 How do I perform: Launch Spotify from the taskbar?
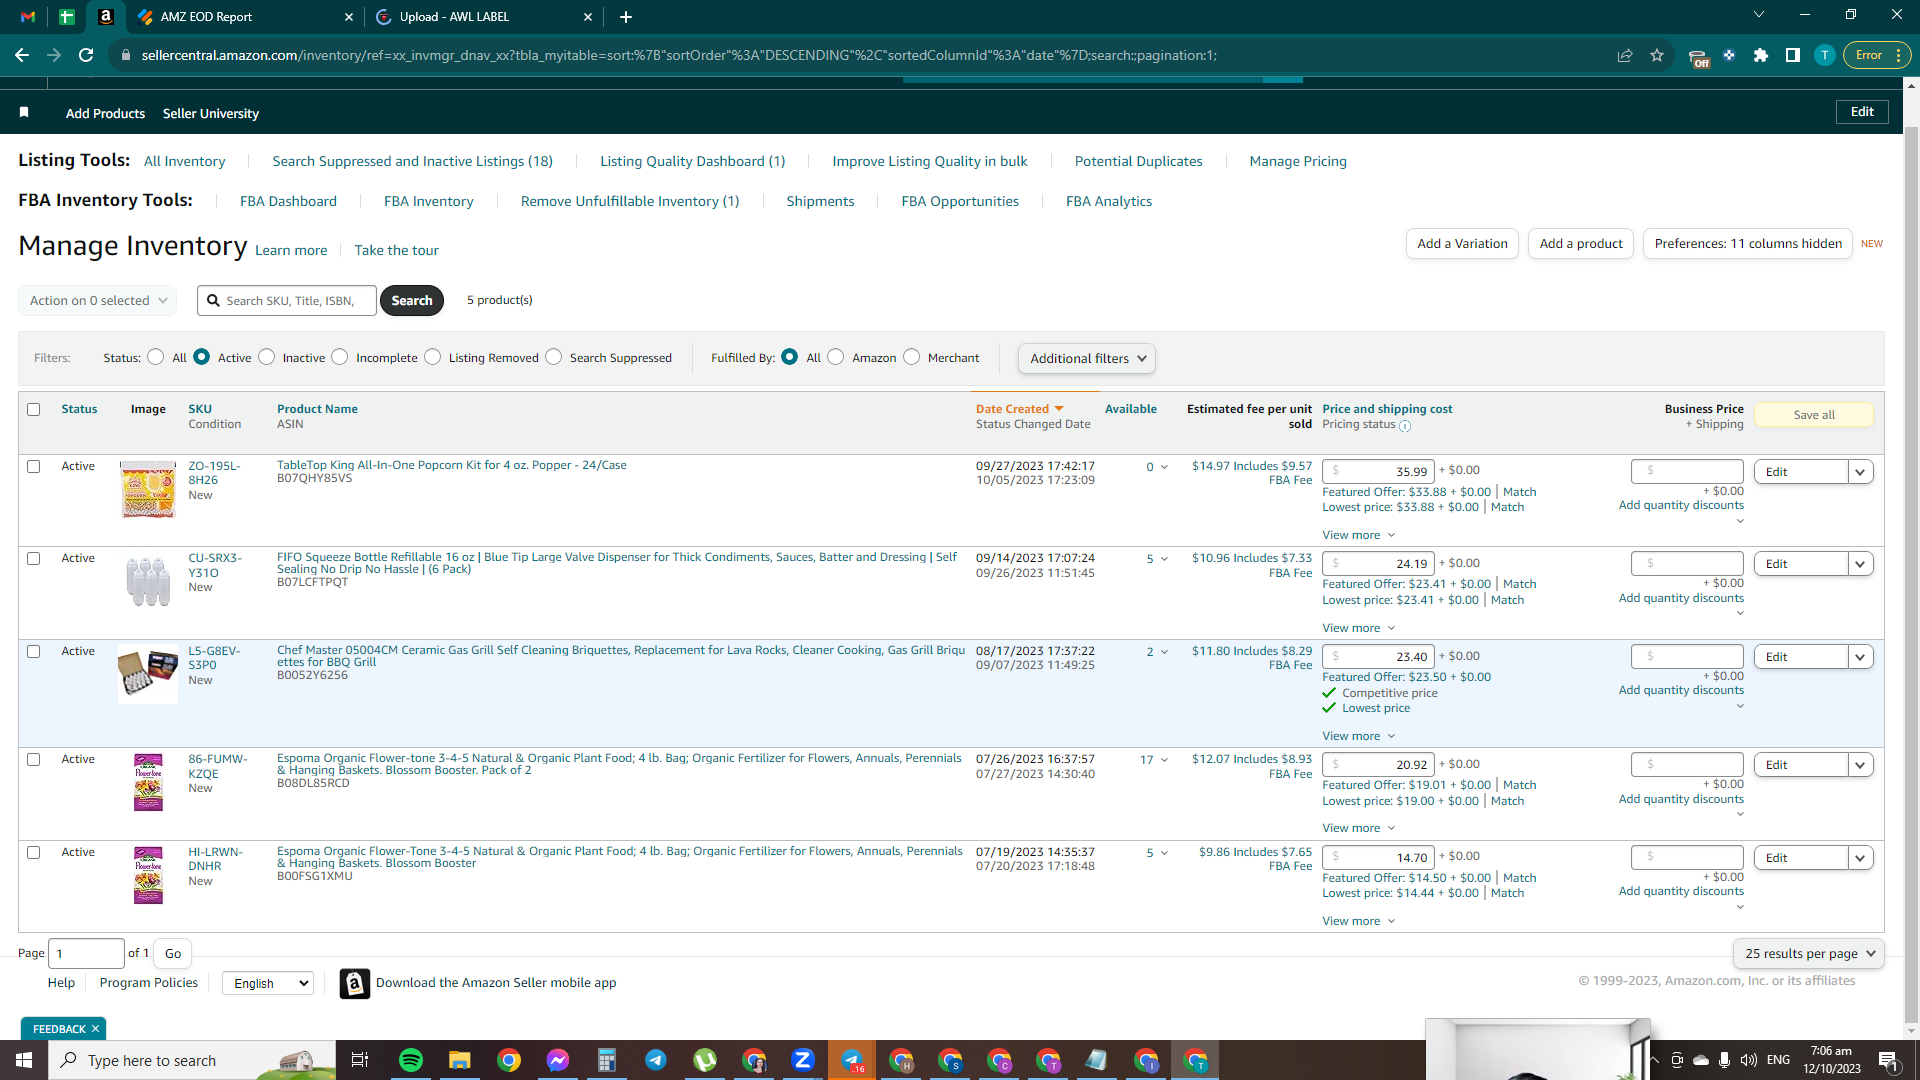click(411, 1060)
